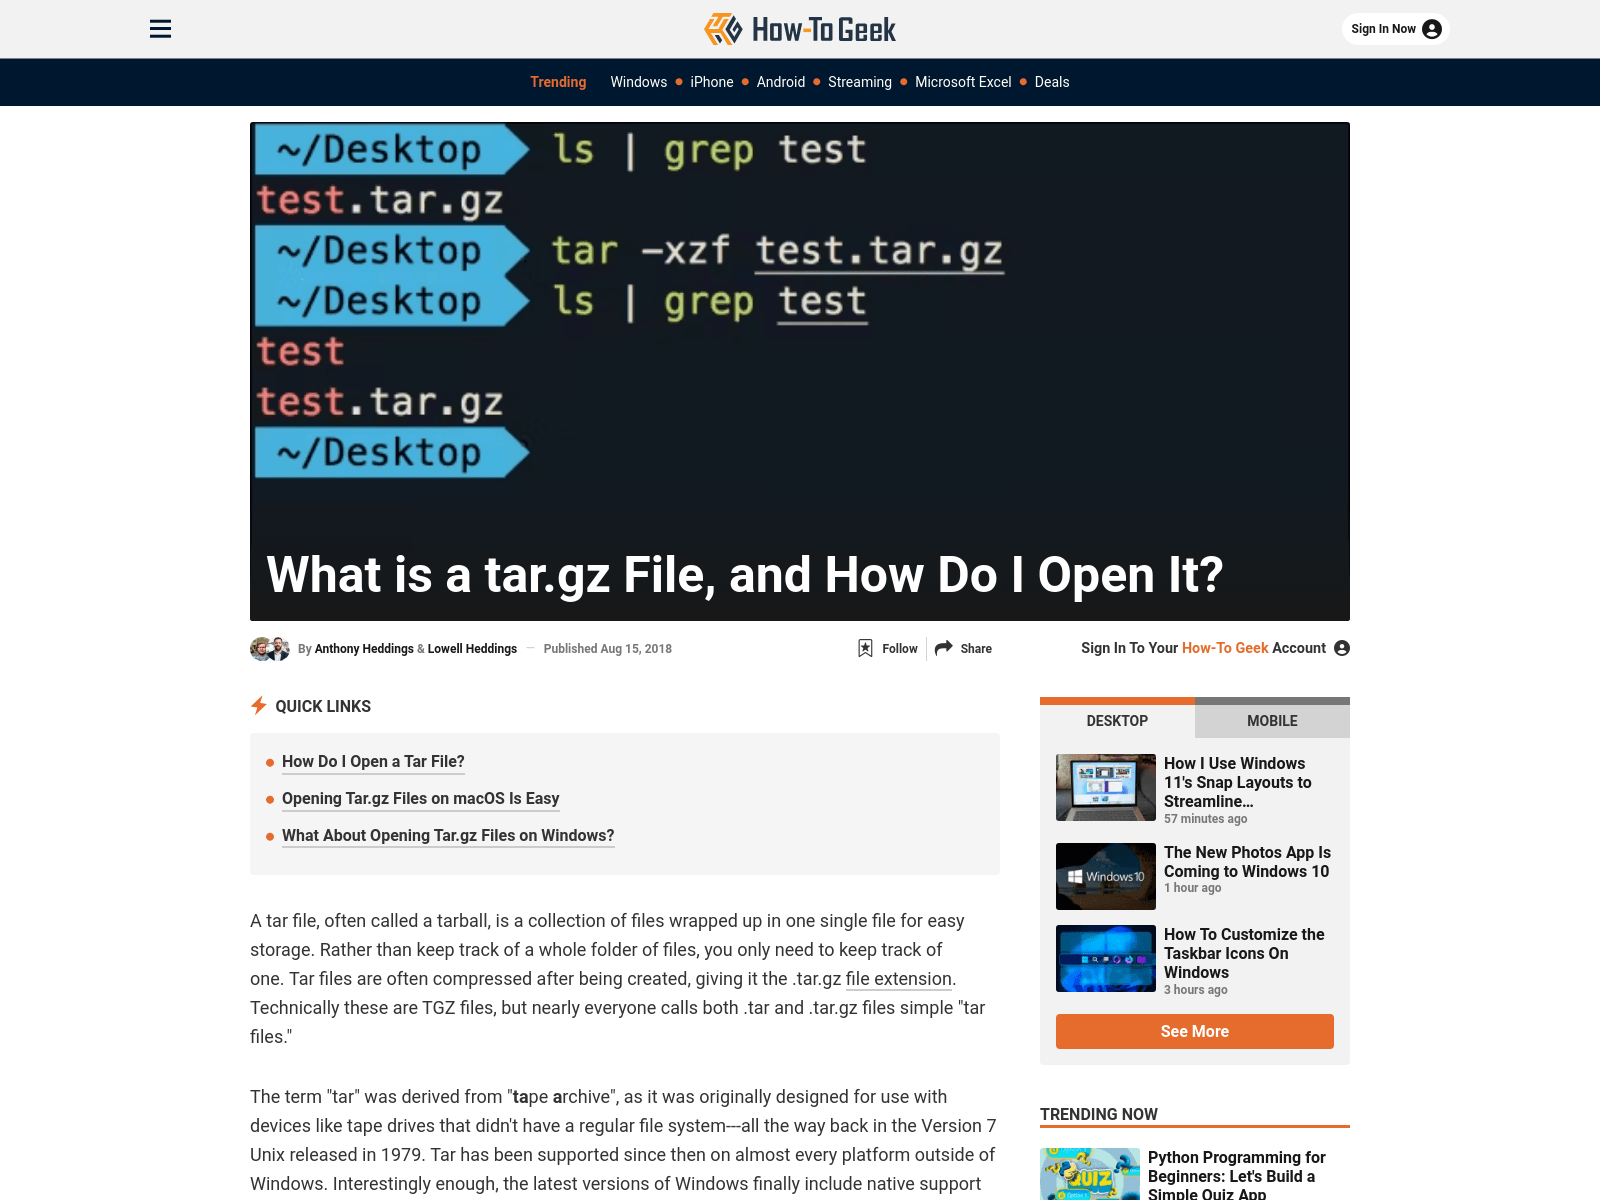This screenshot has height=1200, width=1600.
Task: Click the See More button
Action: [1195, 1031]
